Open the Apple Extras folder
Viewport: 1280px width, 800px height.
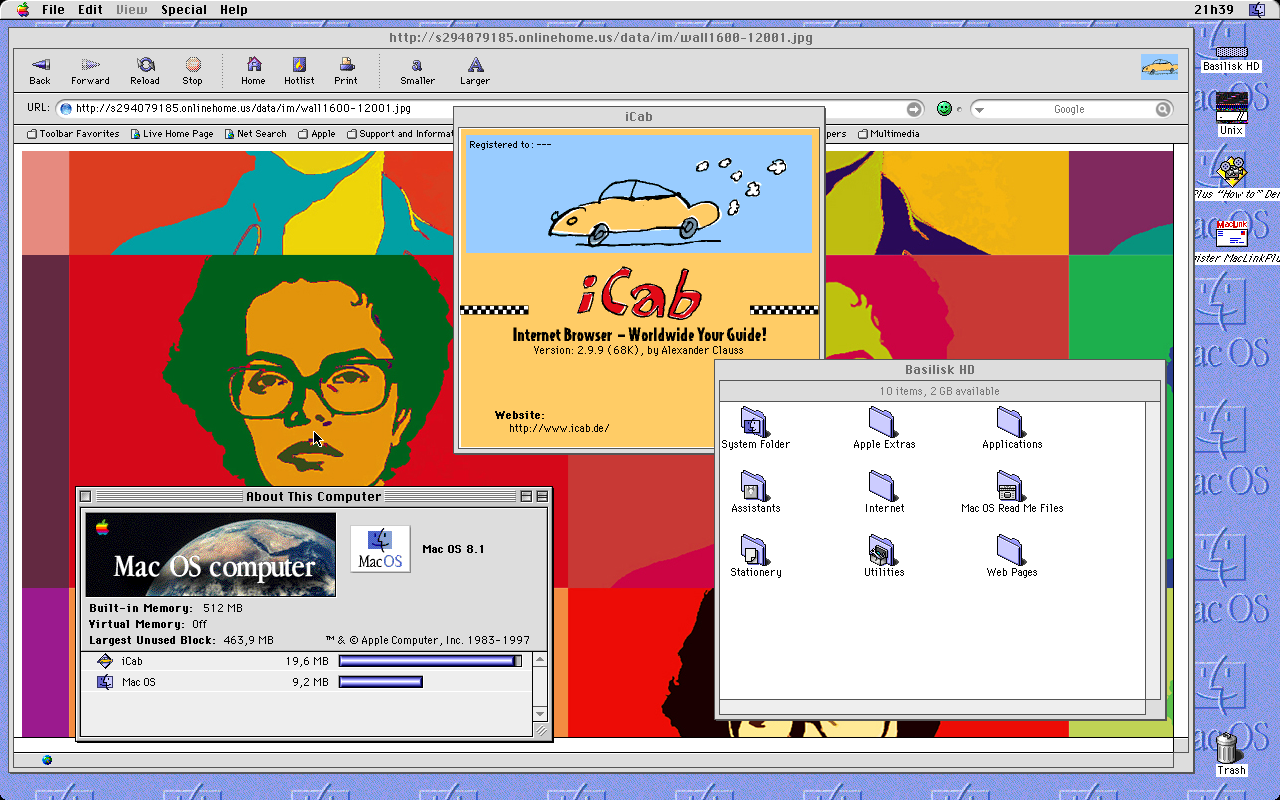click(x=884, y=428)
